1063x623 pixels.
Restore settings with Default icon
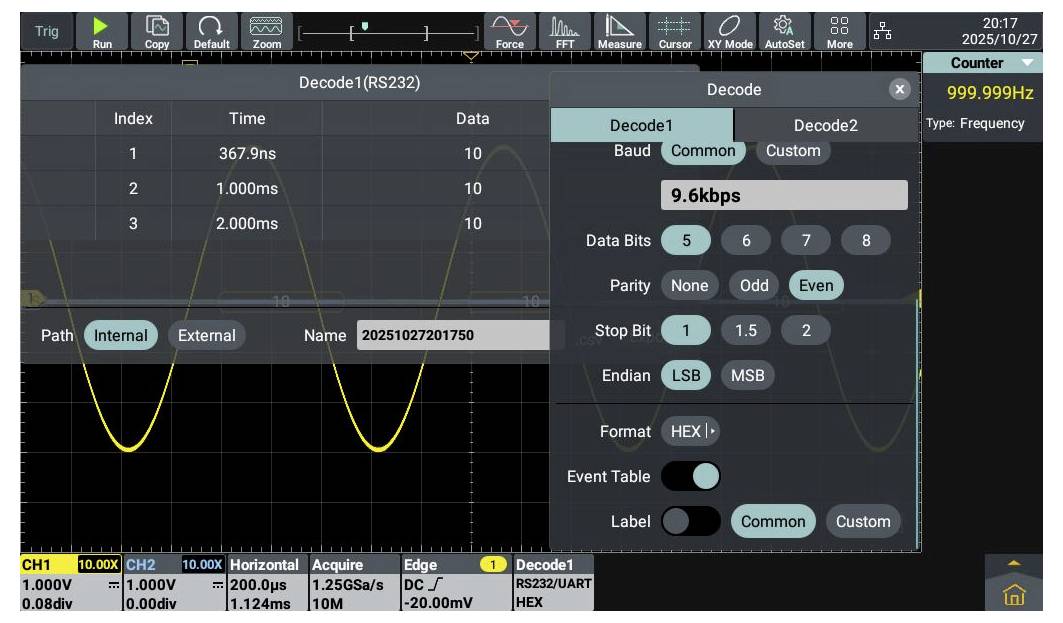pos(211,31)
